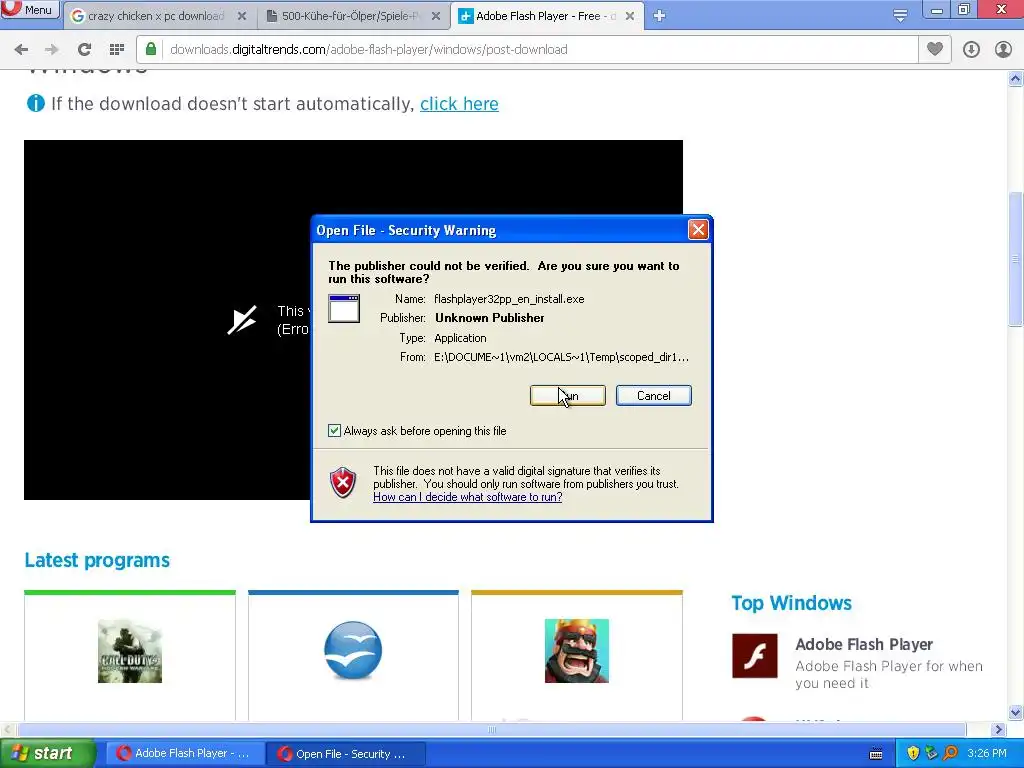Close the crazy chicken tab

tap(242, 16)
